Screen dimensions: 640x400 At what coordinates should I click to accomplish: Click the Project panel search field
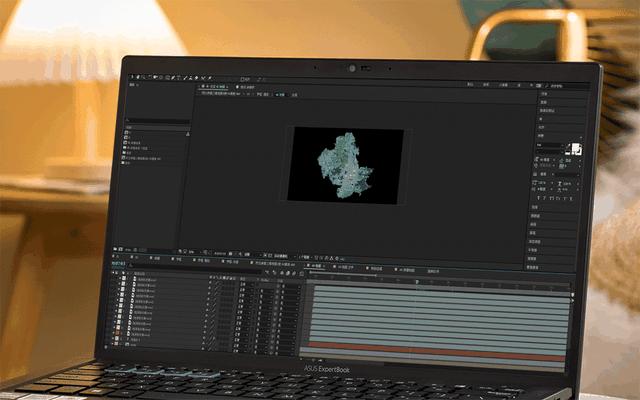pos(158,121)
